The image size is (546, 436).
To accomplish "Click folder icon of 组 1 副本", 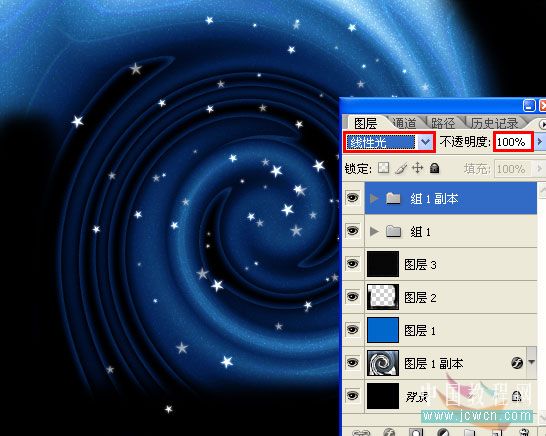I will 393,198.
